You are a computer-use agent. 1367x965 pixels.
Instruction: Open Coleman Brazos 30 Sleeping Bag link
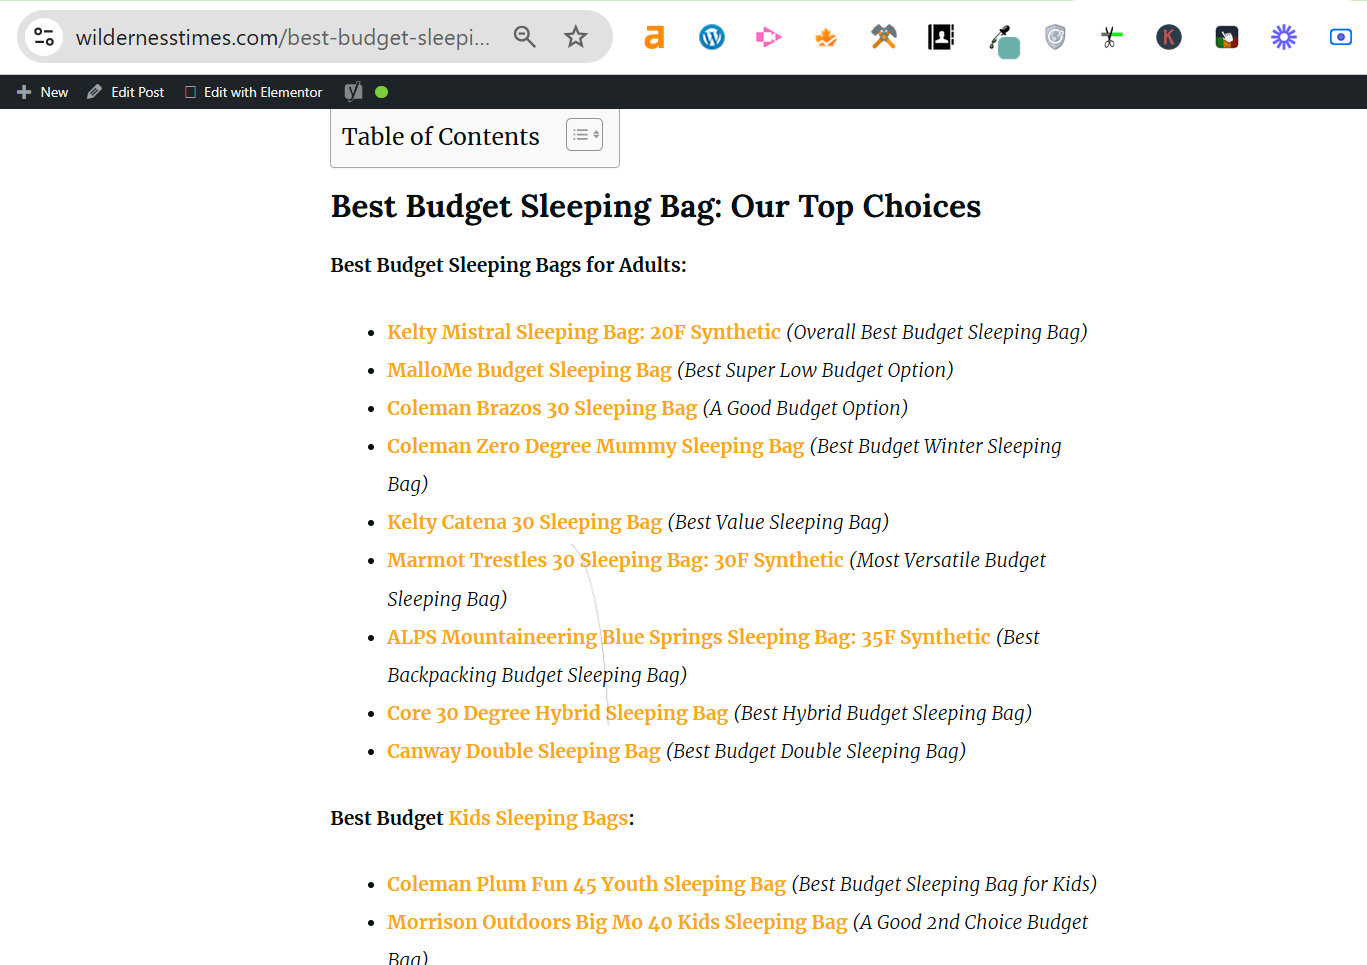click(x=542, y=408)
